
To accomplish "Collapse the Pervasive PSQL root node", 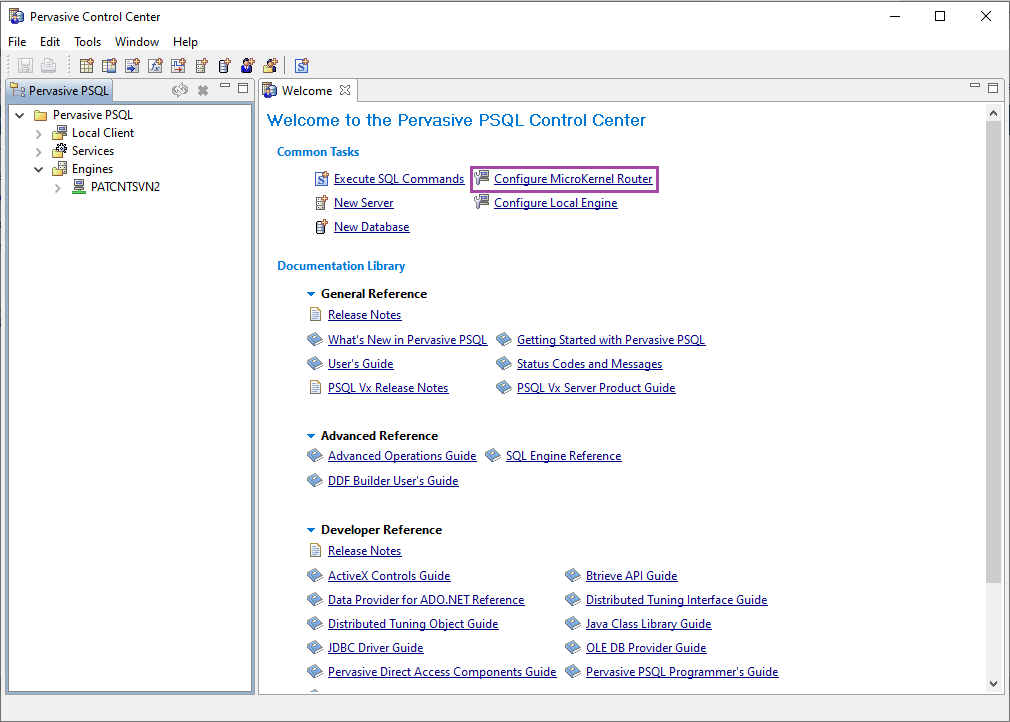I will tap(20, 115).
